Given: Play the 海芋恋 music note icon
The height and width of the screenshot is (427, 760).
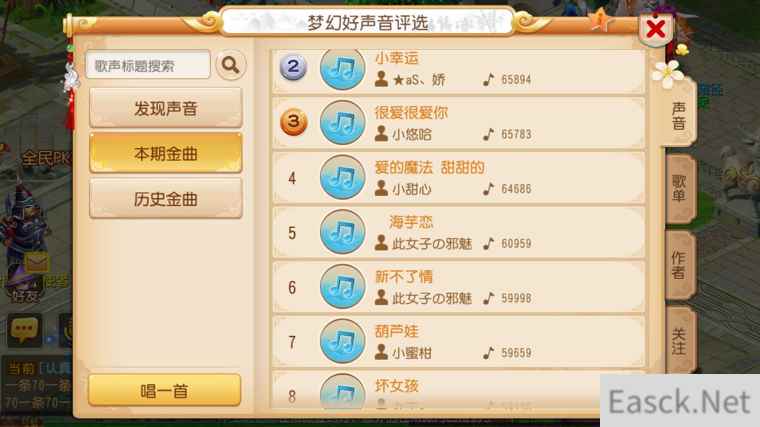Looking at the screenshot, I should (x=343, y=232).
